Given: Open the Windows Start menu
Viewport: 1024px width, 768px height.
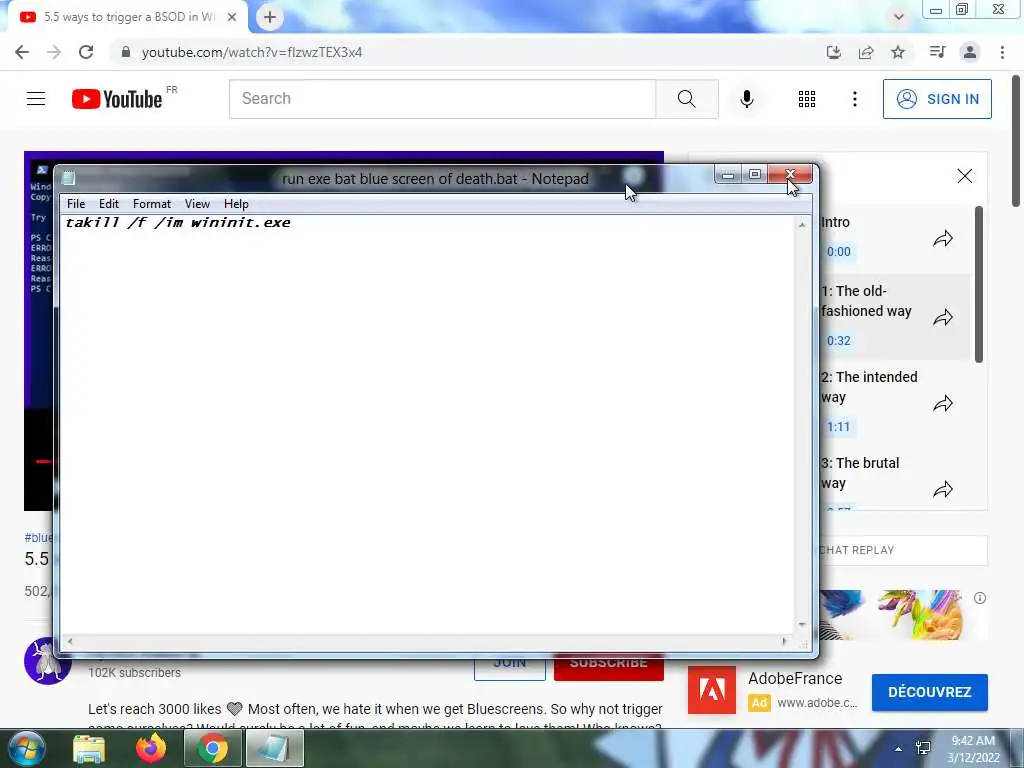Looking at the screenshot, I should tap(27, 748).
